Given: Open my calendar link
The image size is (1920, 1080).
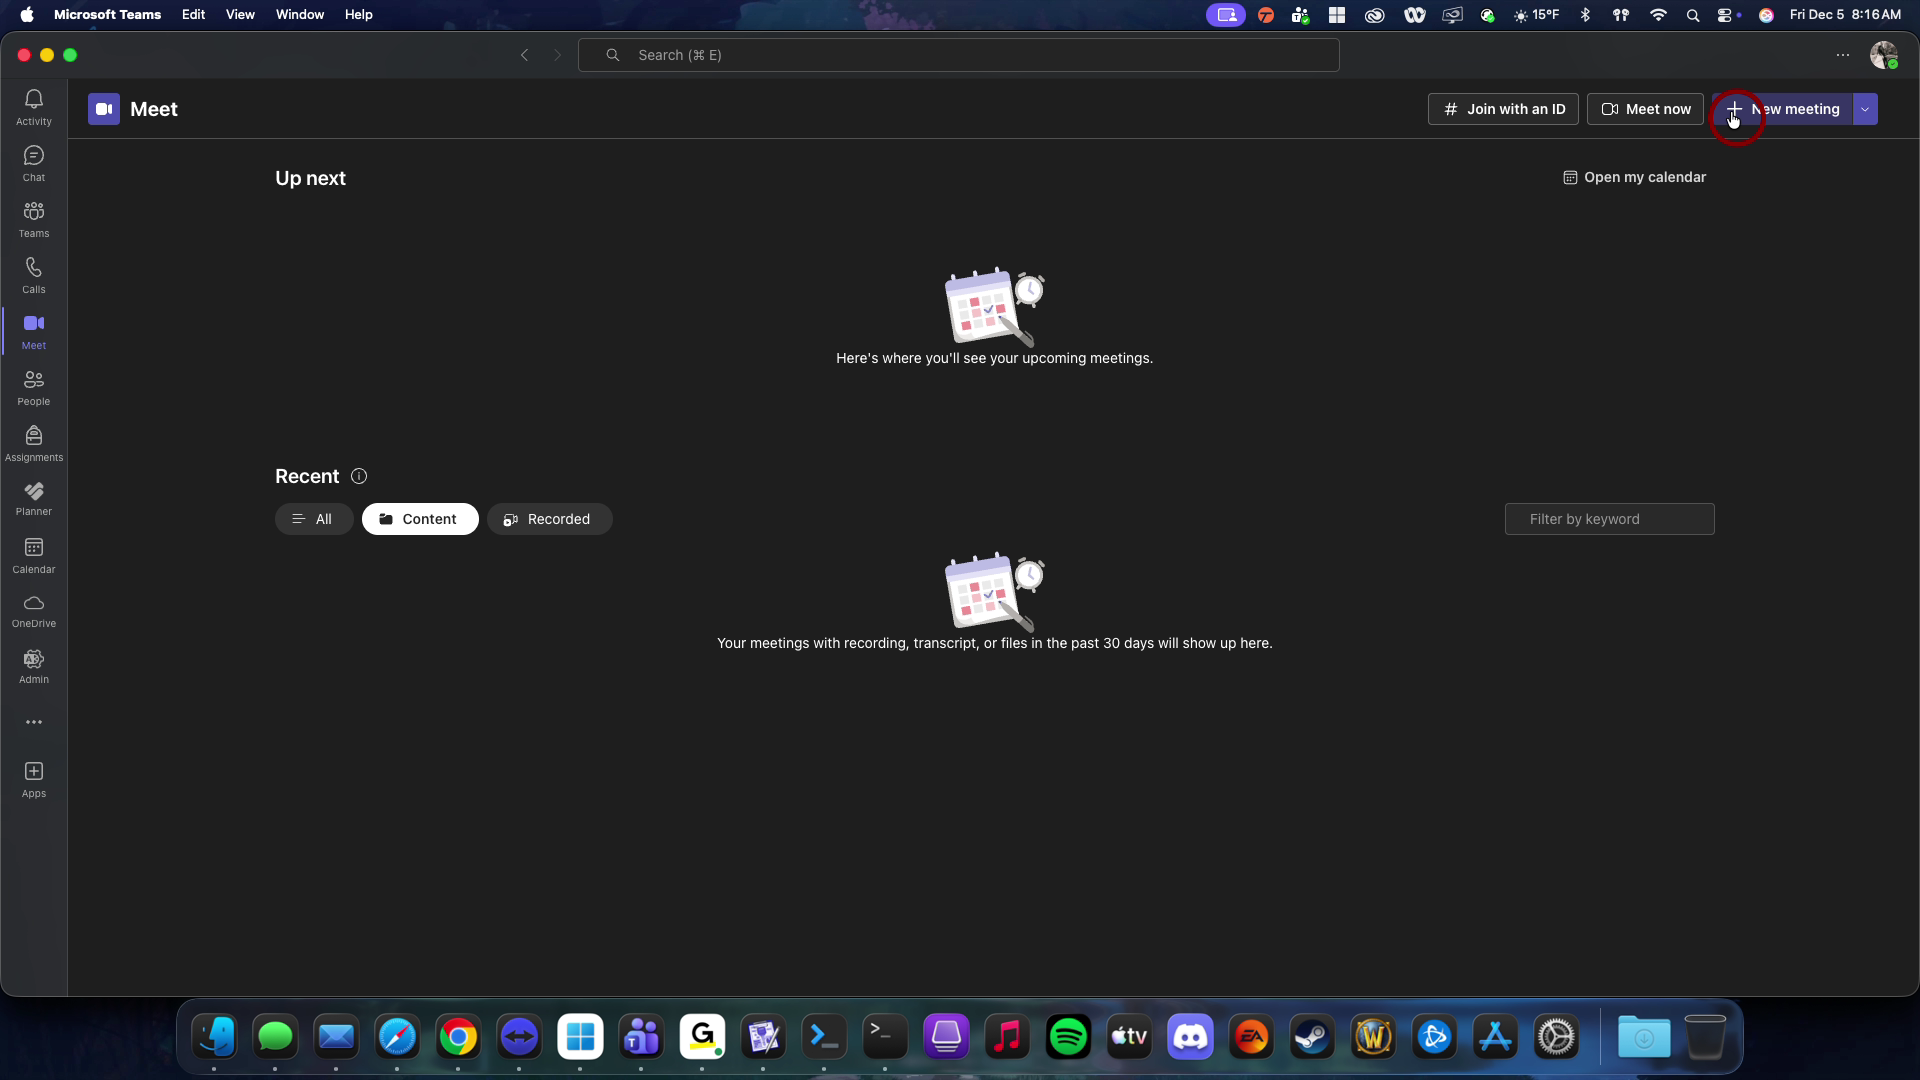Looking at the screenshot, I should click(1635, 177).
